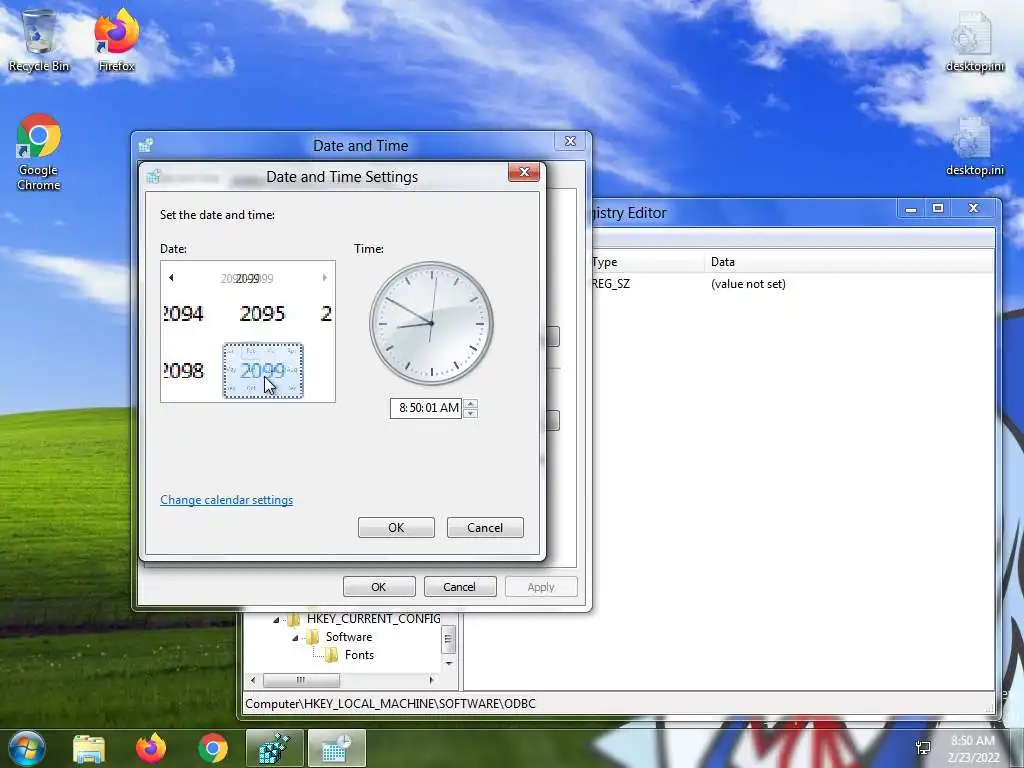The image size is (1024, 768).
Task: Select year 2099 in the calendar
Action: tap(263, 371)
